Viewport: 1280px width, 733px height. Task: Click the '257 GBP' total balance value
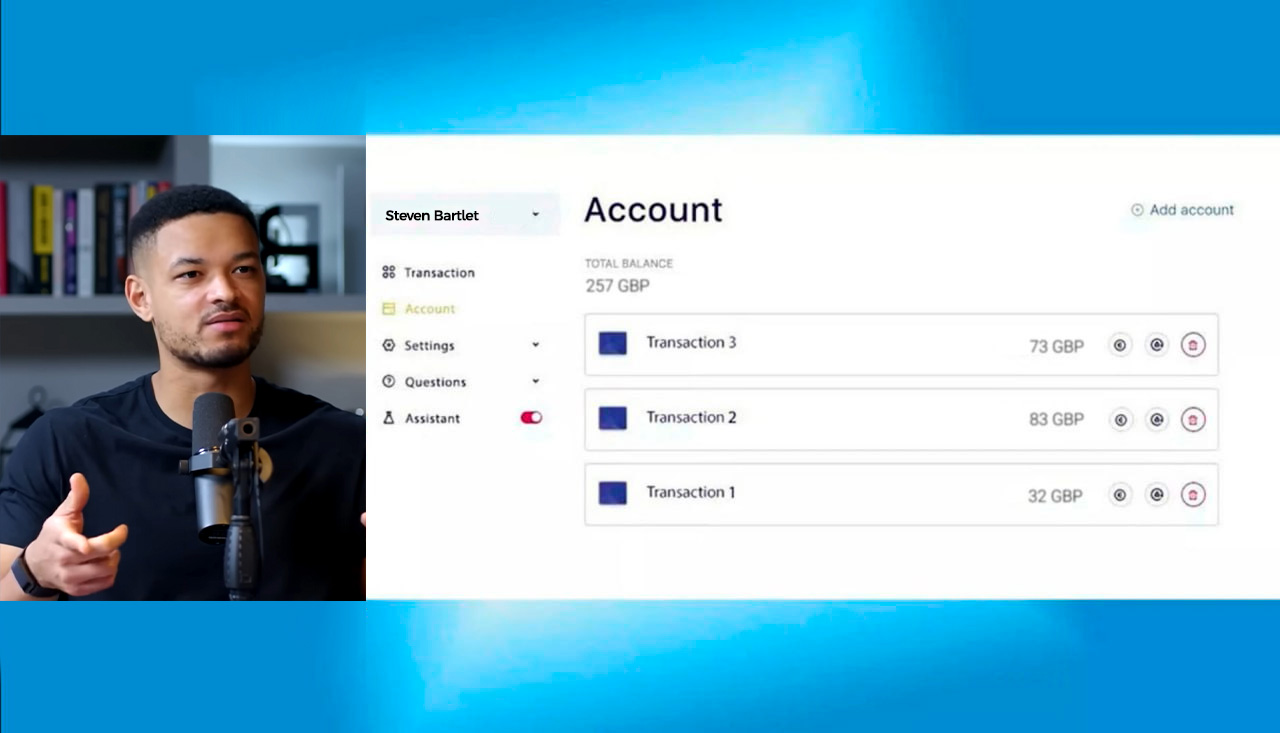tap(617, 286)
